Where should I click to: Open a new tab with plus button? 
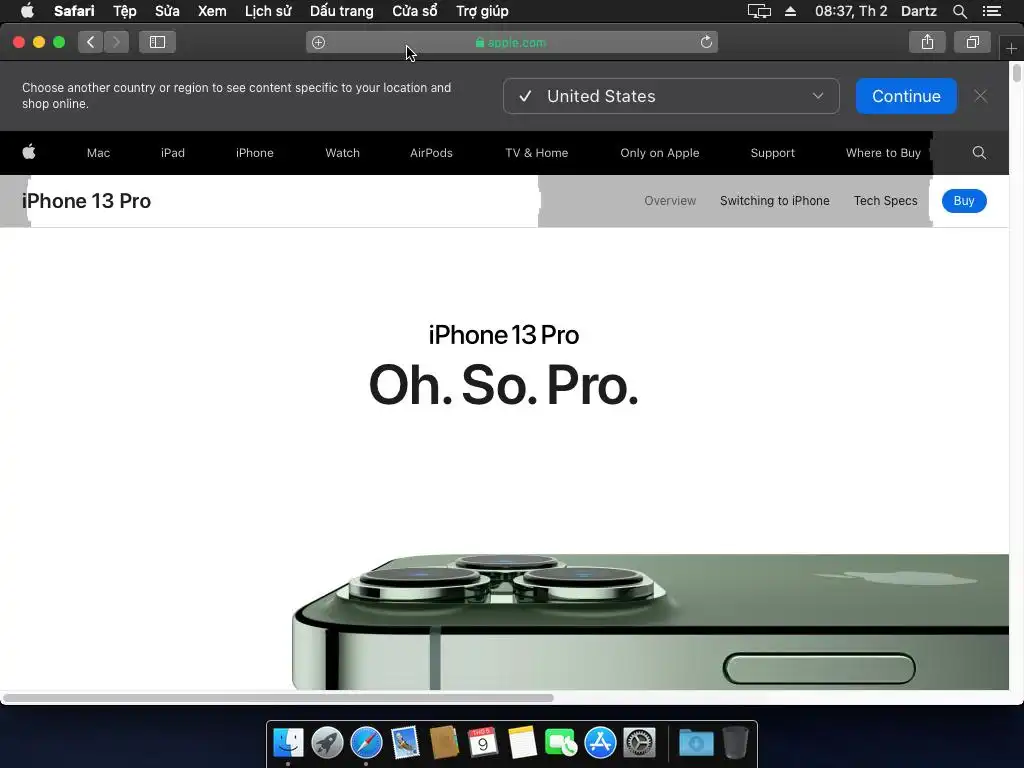pos(1011,48)
